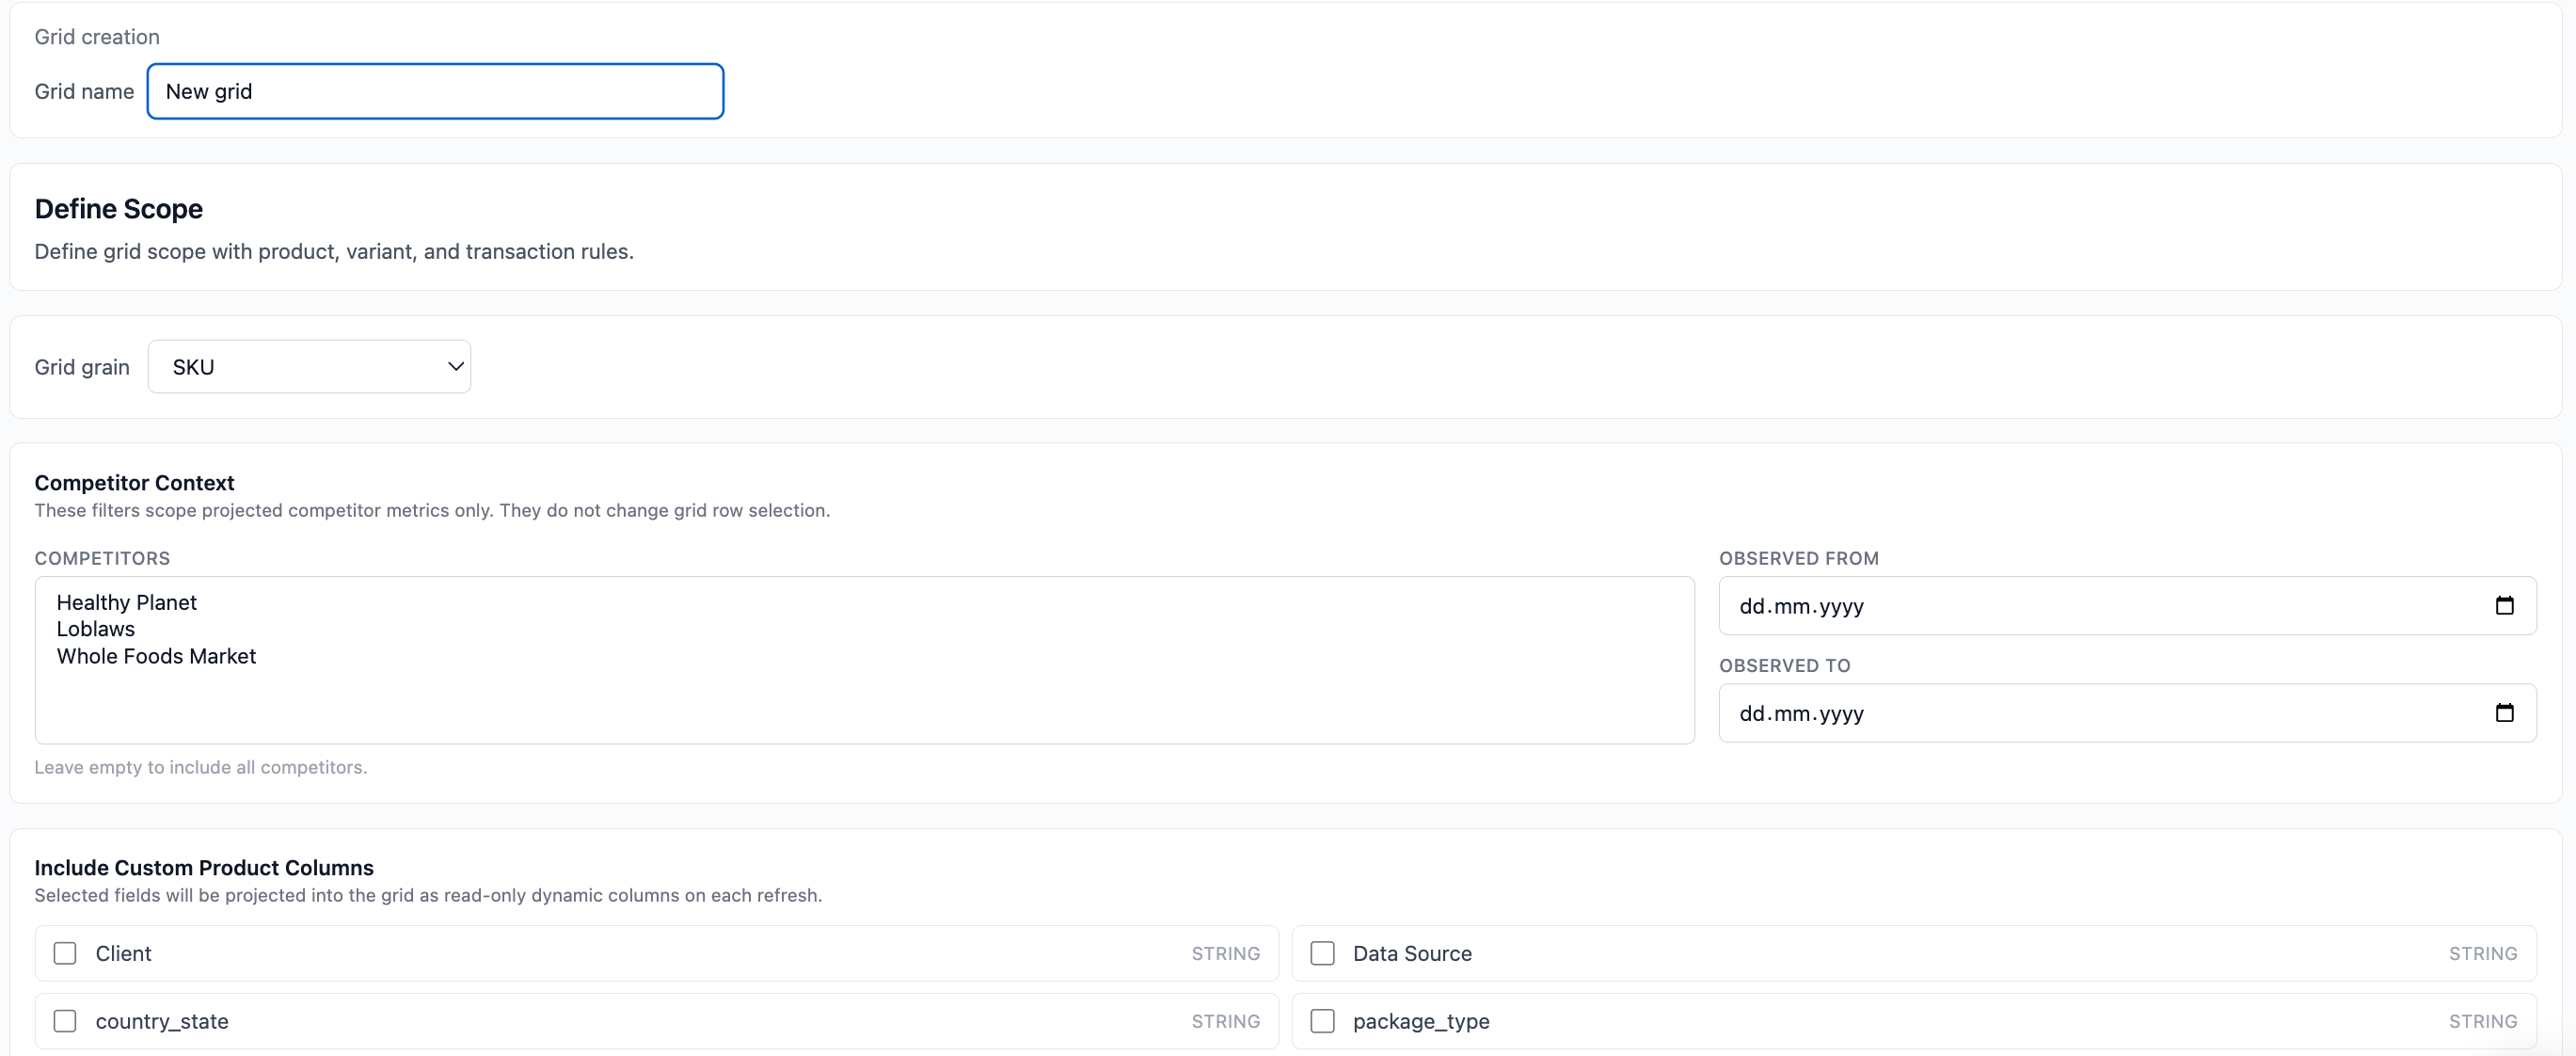This screenshot has width=2576, height=1056.
Task: Click Include Custom Product Columns heading
Action: pyautogui.click(x=204, y=868)
